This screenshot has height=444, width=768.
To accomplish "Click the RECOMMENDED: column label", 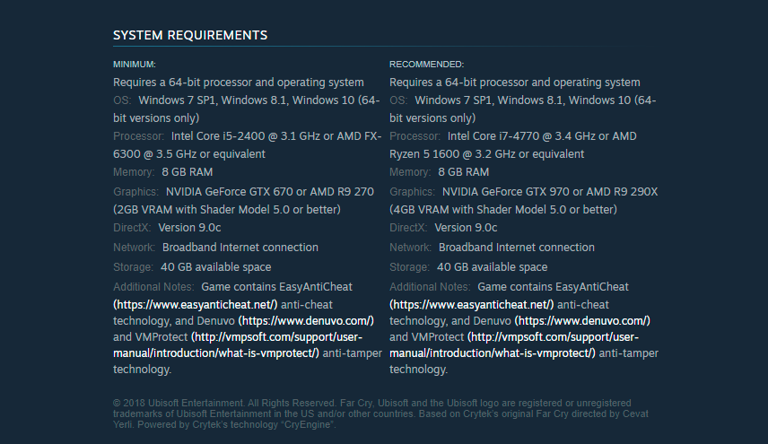I will pos(426,64).
